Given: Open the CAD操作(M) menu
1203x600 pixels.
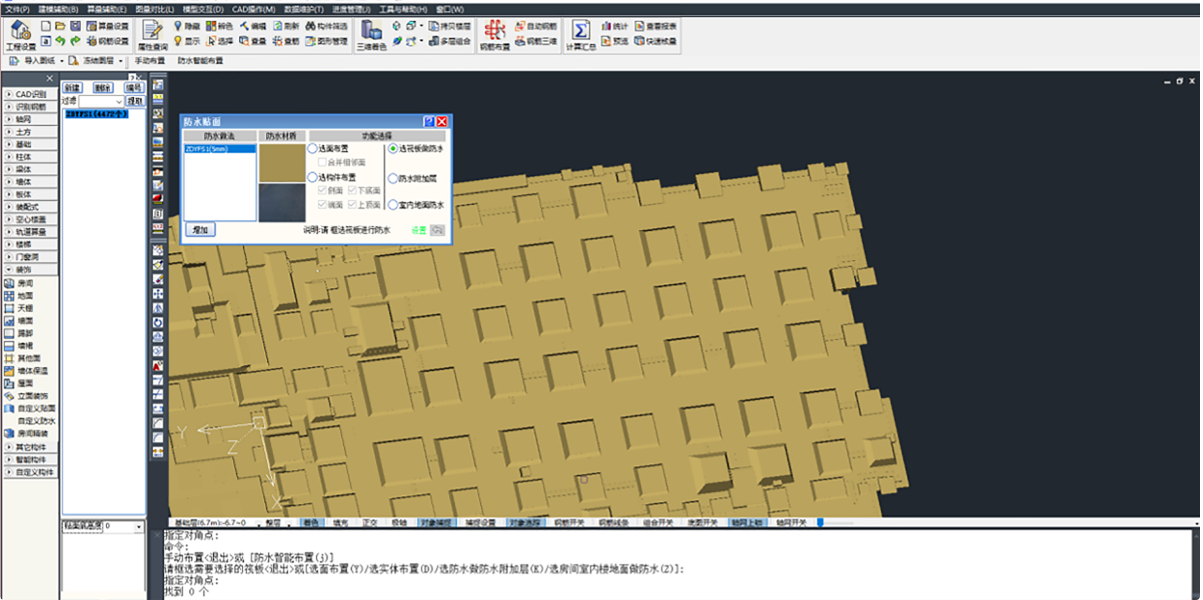Looking at the screenshot, I should 254,8.
